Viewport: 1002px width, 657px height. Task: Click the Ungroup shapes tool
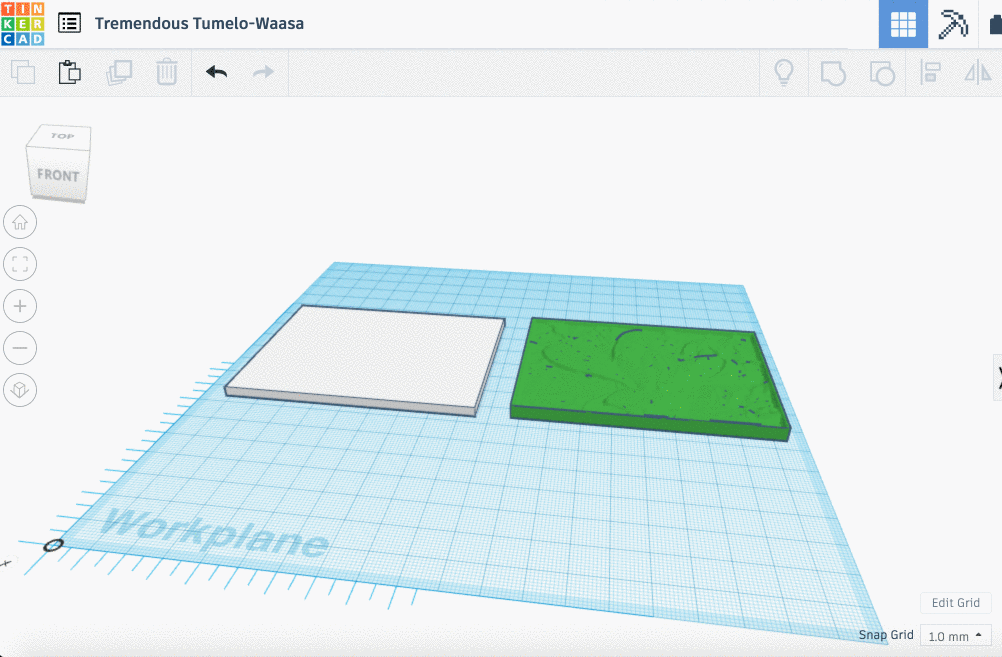(882, 73)
